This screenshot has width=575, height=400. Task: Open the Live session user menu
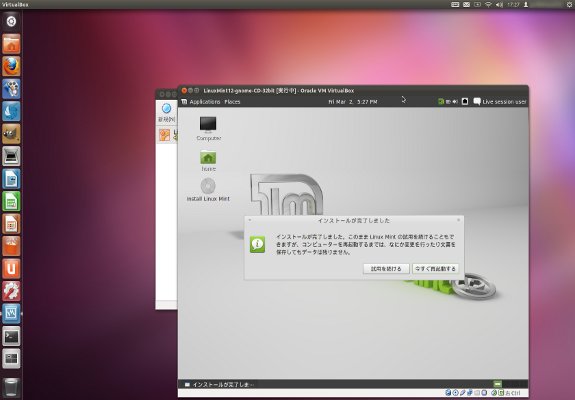[x=500, y=102]
